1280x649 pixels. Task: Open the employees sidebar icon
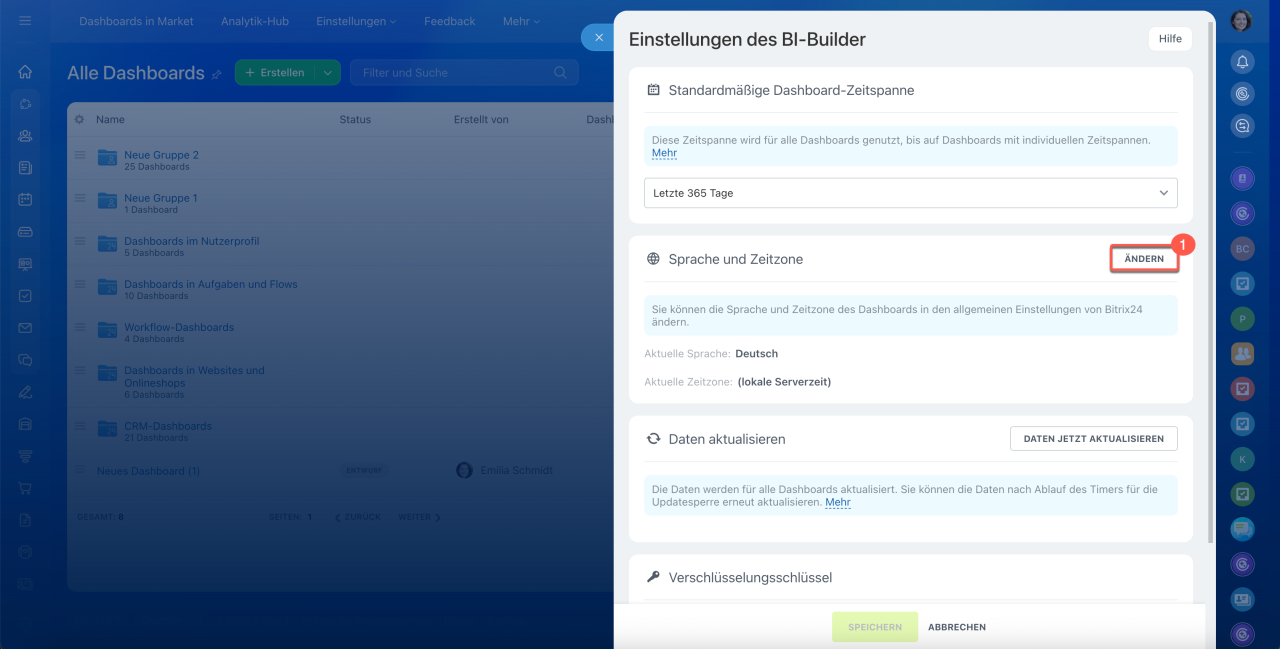point(25,136)
